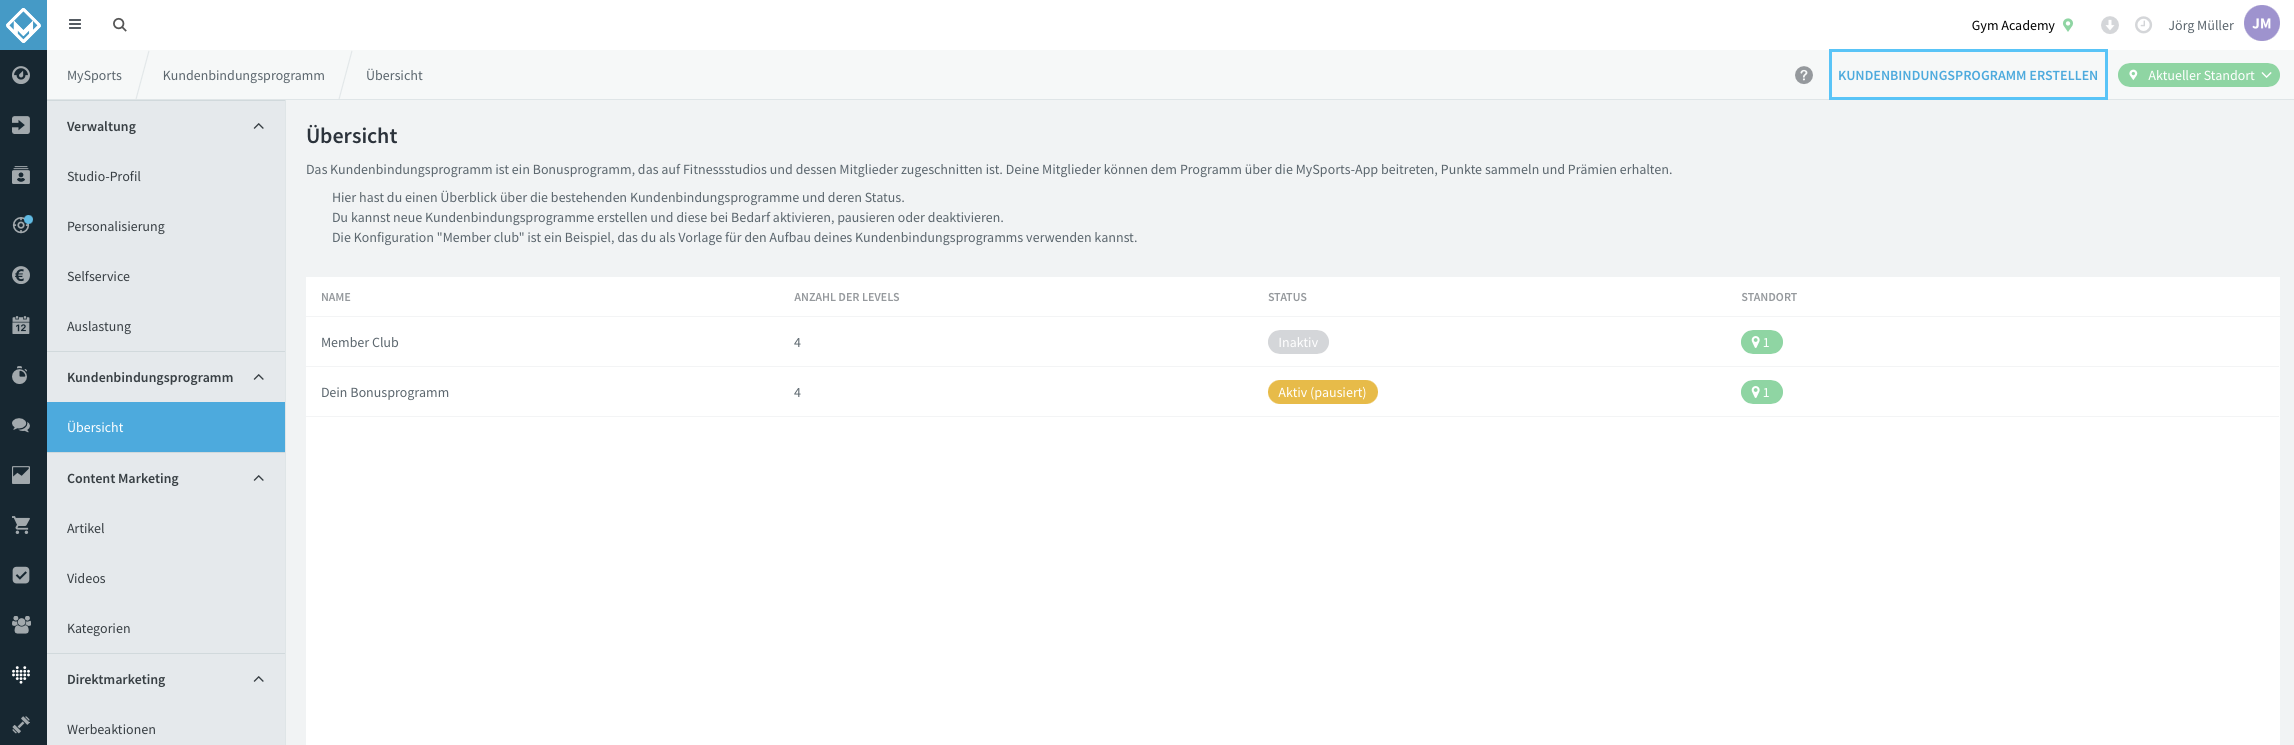Viewport: 2294px width, 745px height.
Task: Click the JM user avatar
Action: pyautogui.click(x=2262, y=24)
